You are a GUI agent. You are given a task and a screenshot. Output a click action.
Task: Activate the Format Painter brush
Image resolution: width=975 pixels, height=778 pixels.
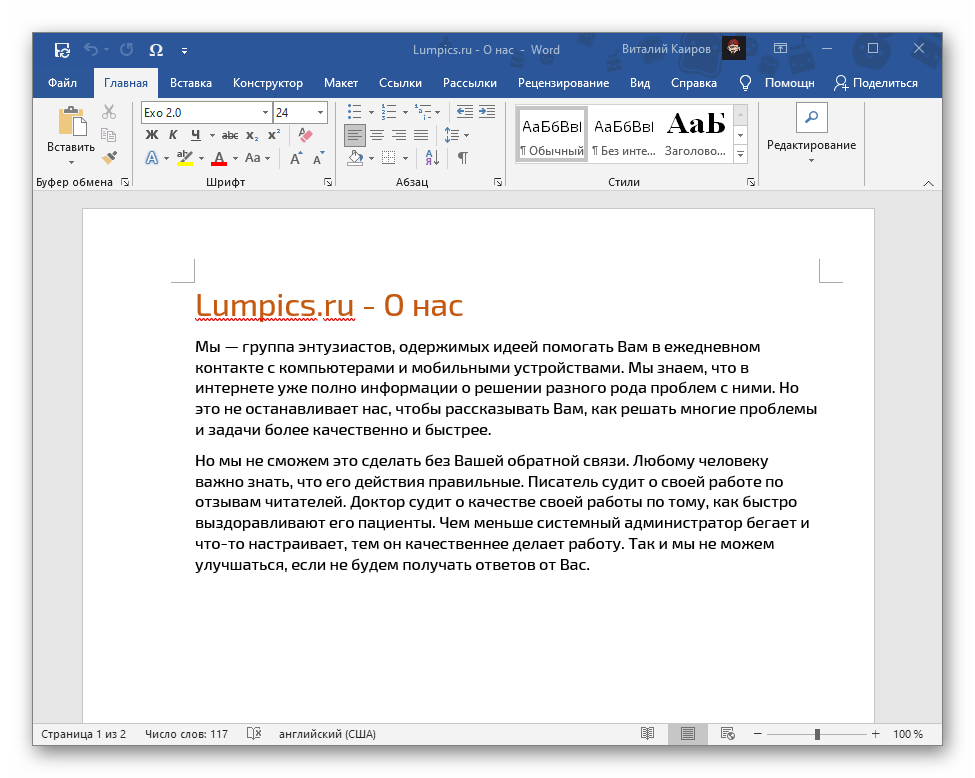point(109,157)
